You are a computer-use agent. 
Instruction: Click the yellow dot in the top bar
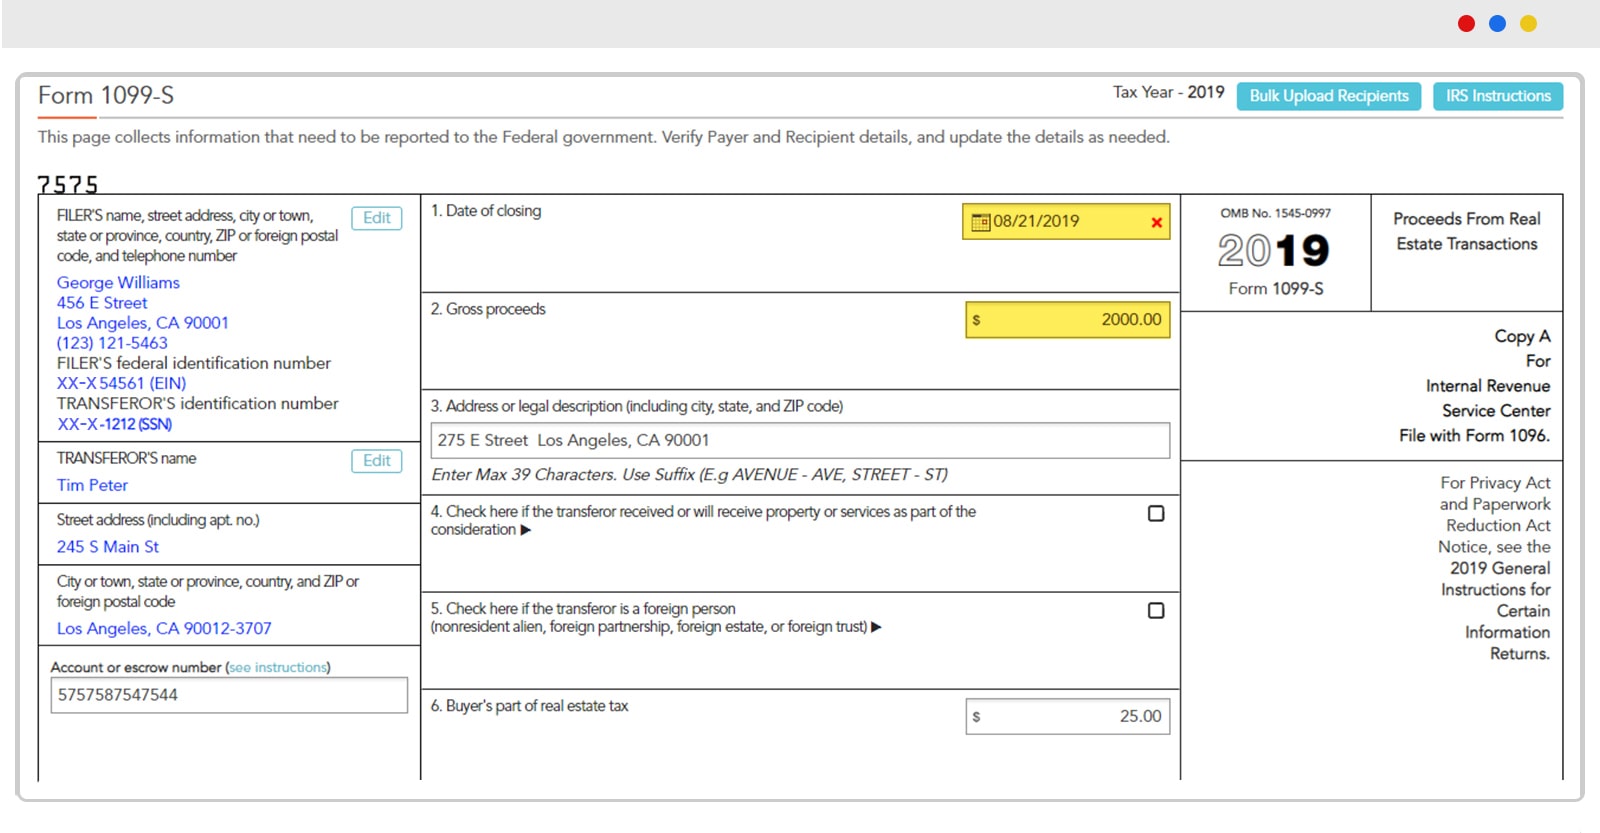point(1528,24)
